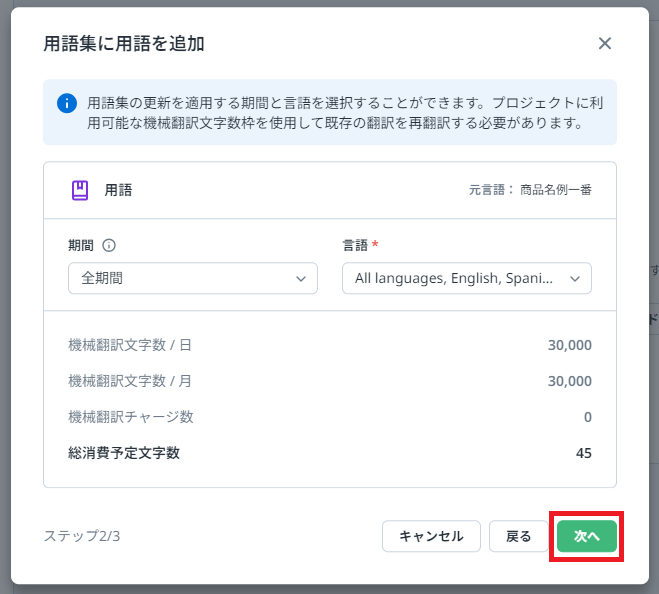Screen dimensions: 659x594
Task: Click the 機械翻訳チャージ数 label
Action: [x=131, y=417]
